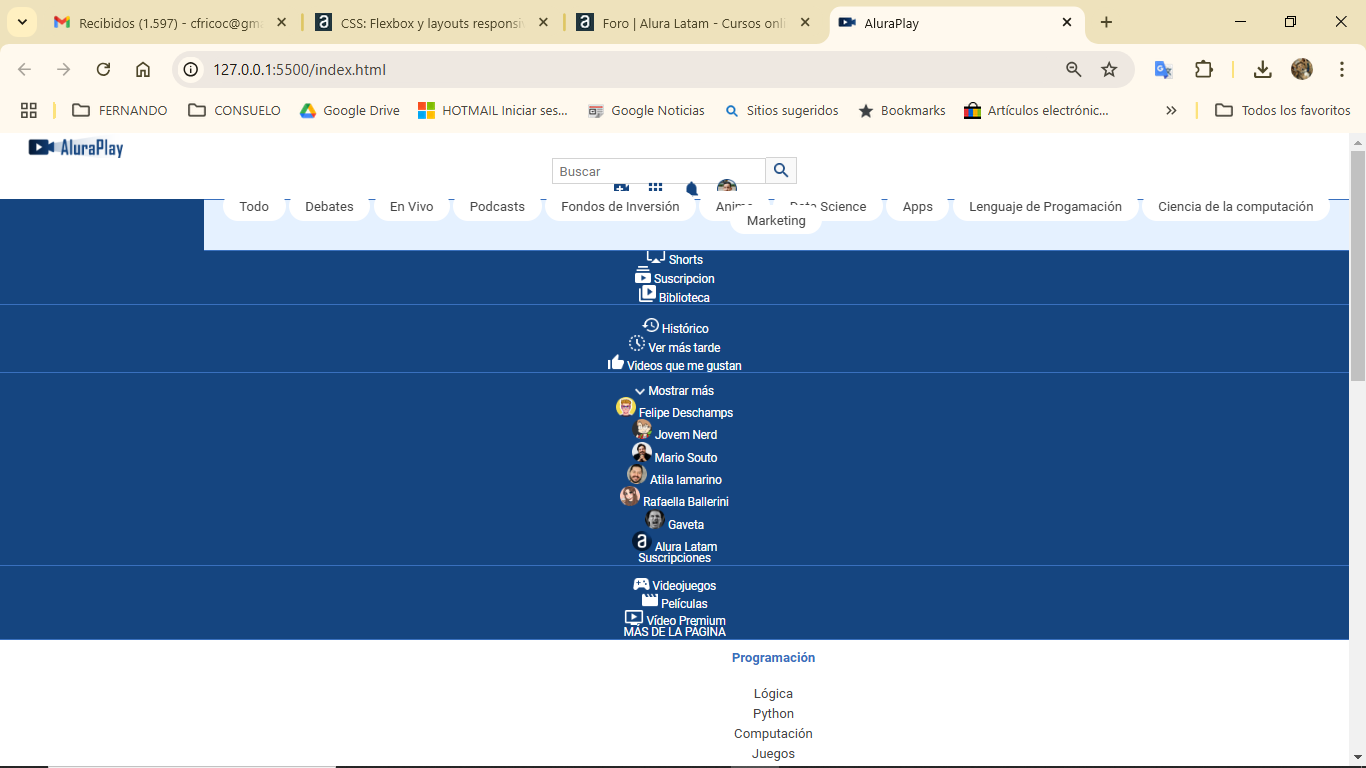Select the Podcasts category pill
The image size is (1366, 768).
pyautogui.click(x=497, y=206)
